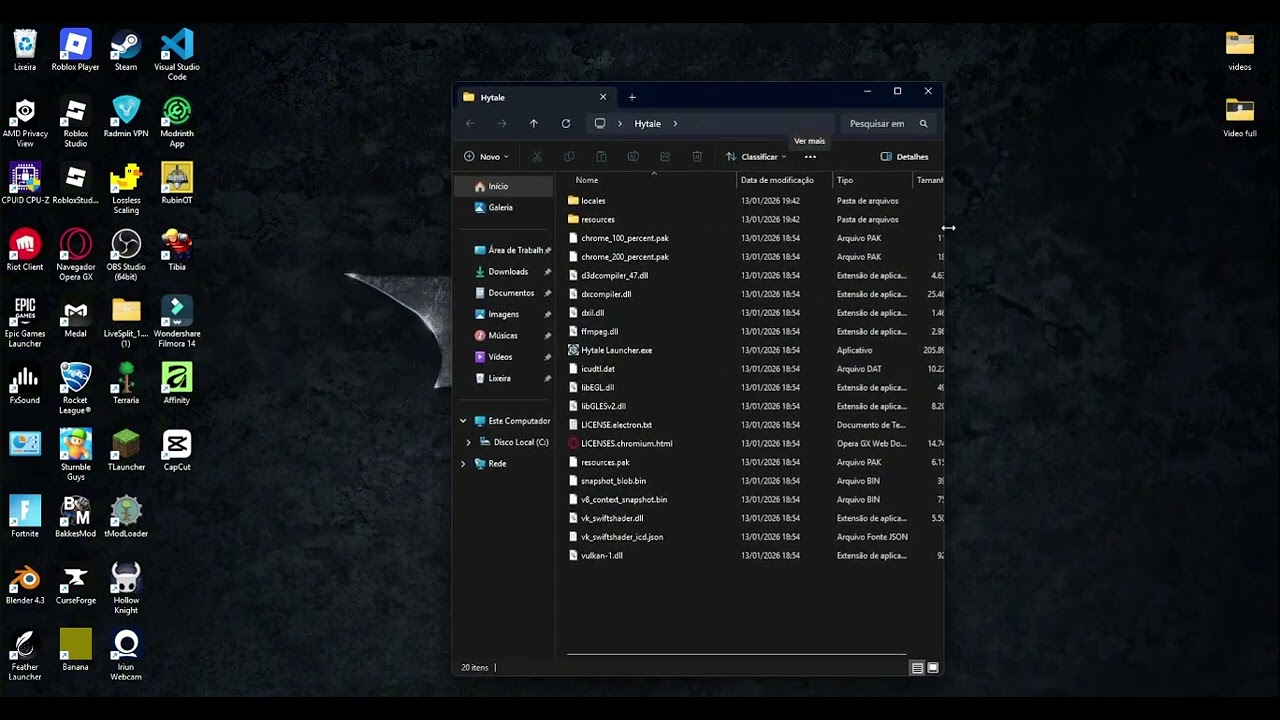This screenshot has height=720, width=1280.
Task: Open the Novo dropdown menu
Action: click(487, 157)
